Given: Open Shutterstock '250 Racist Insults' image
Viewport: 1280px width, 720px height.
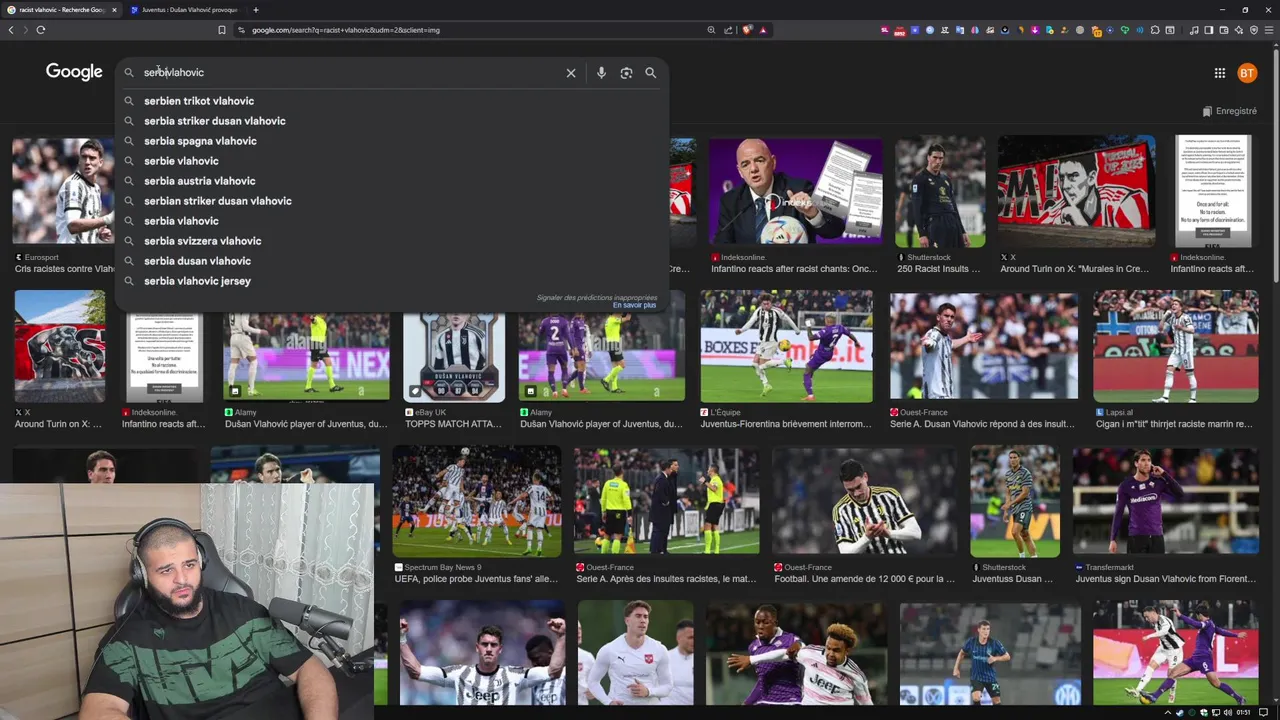Looking at the screenshot, I should [940, 191].
